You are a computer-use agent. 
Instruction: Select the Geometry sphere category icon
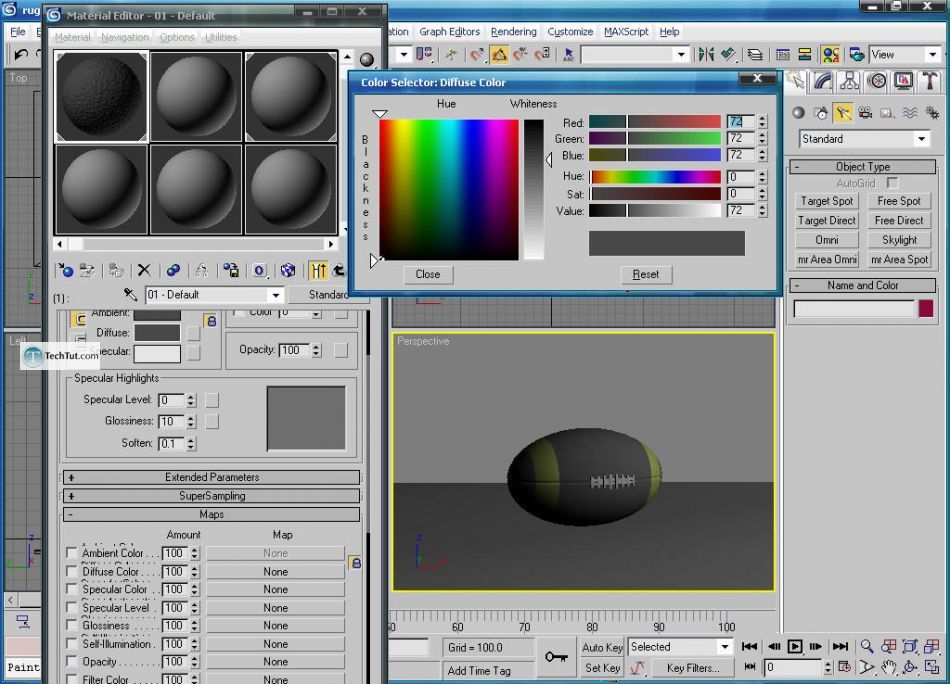click(799, 113)
